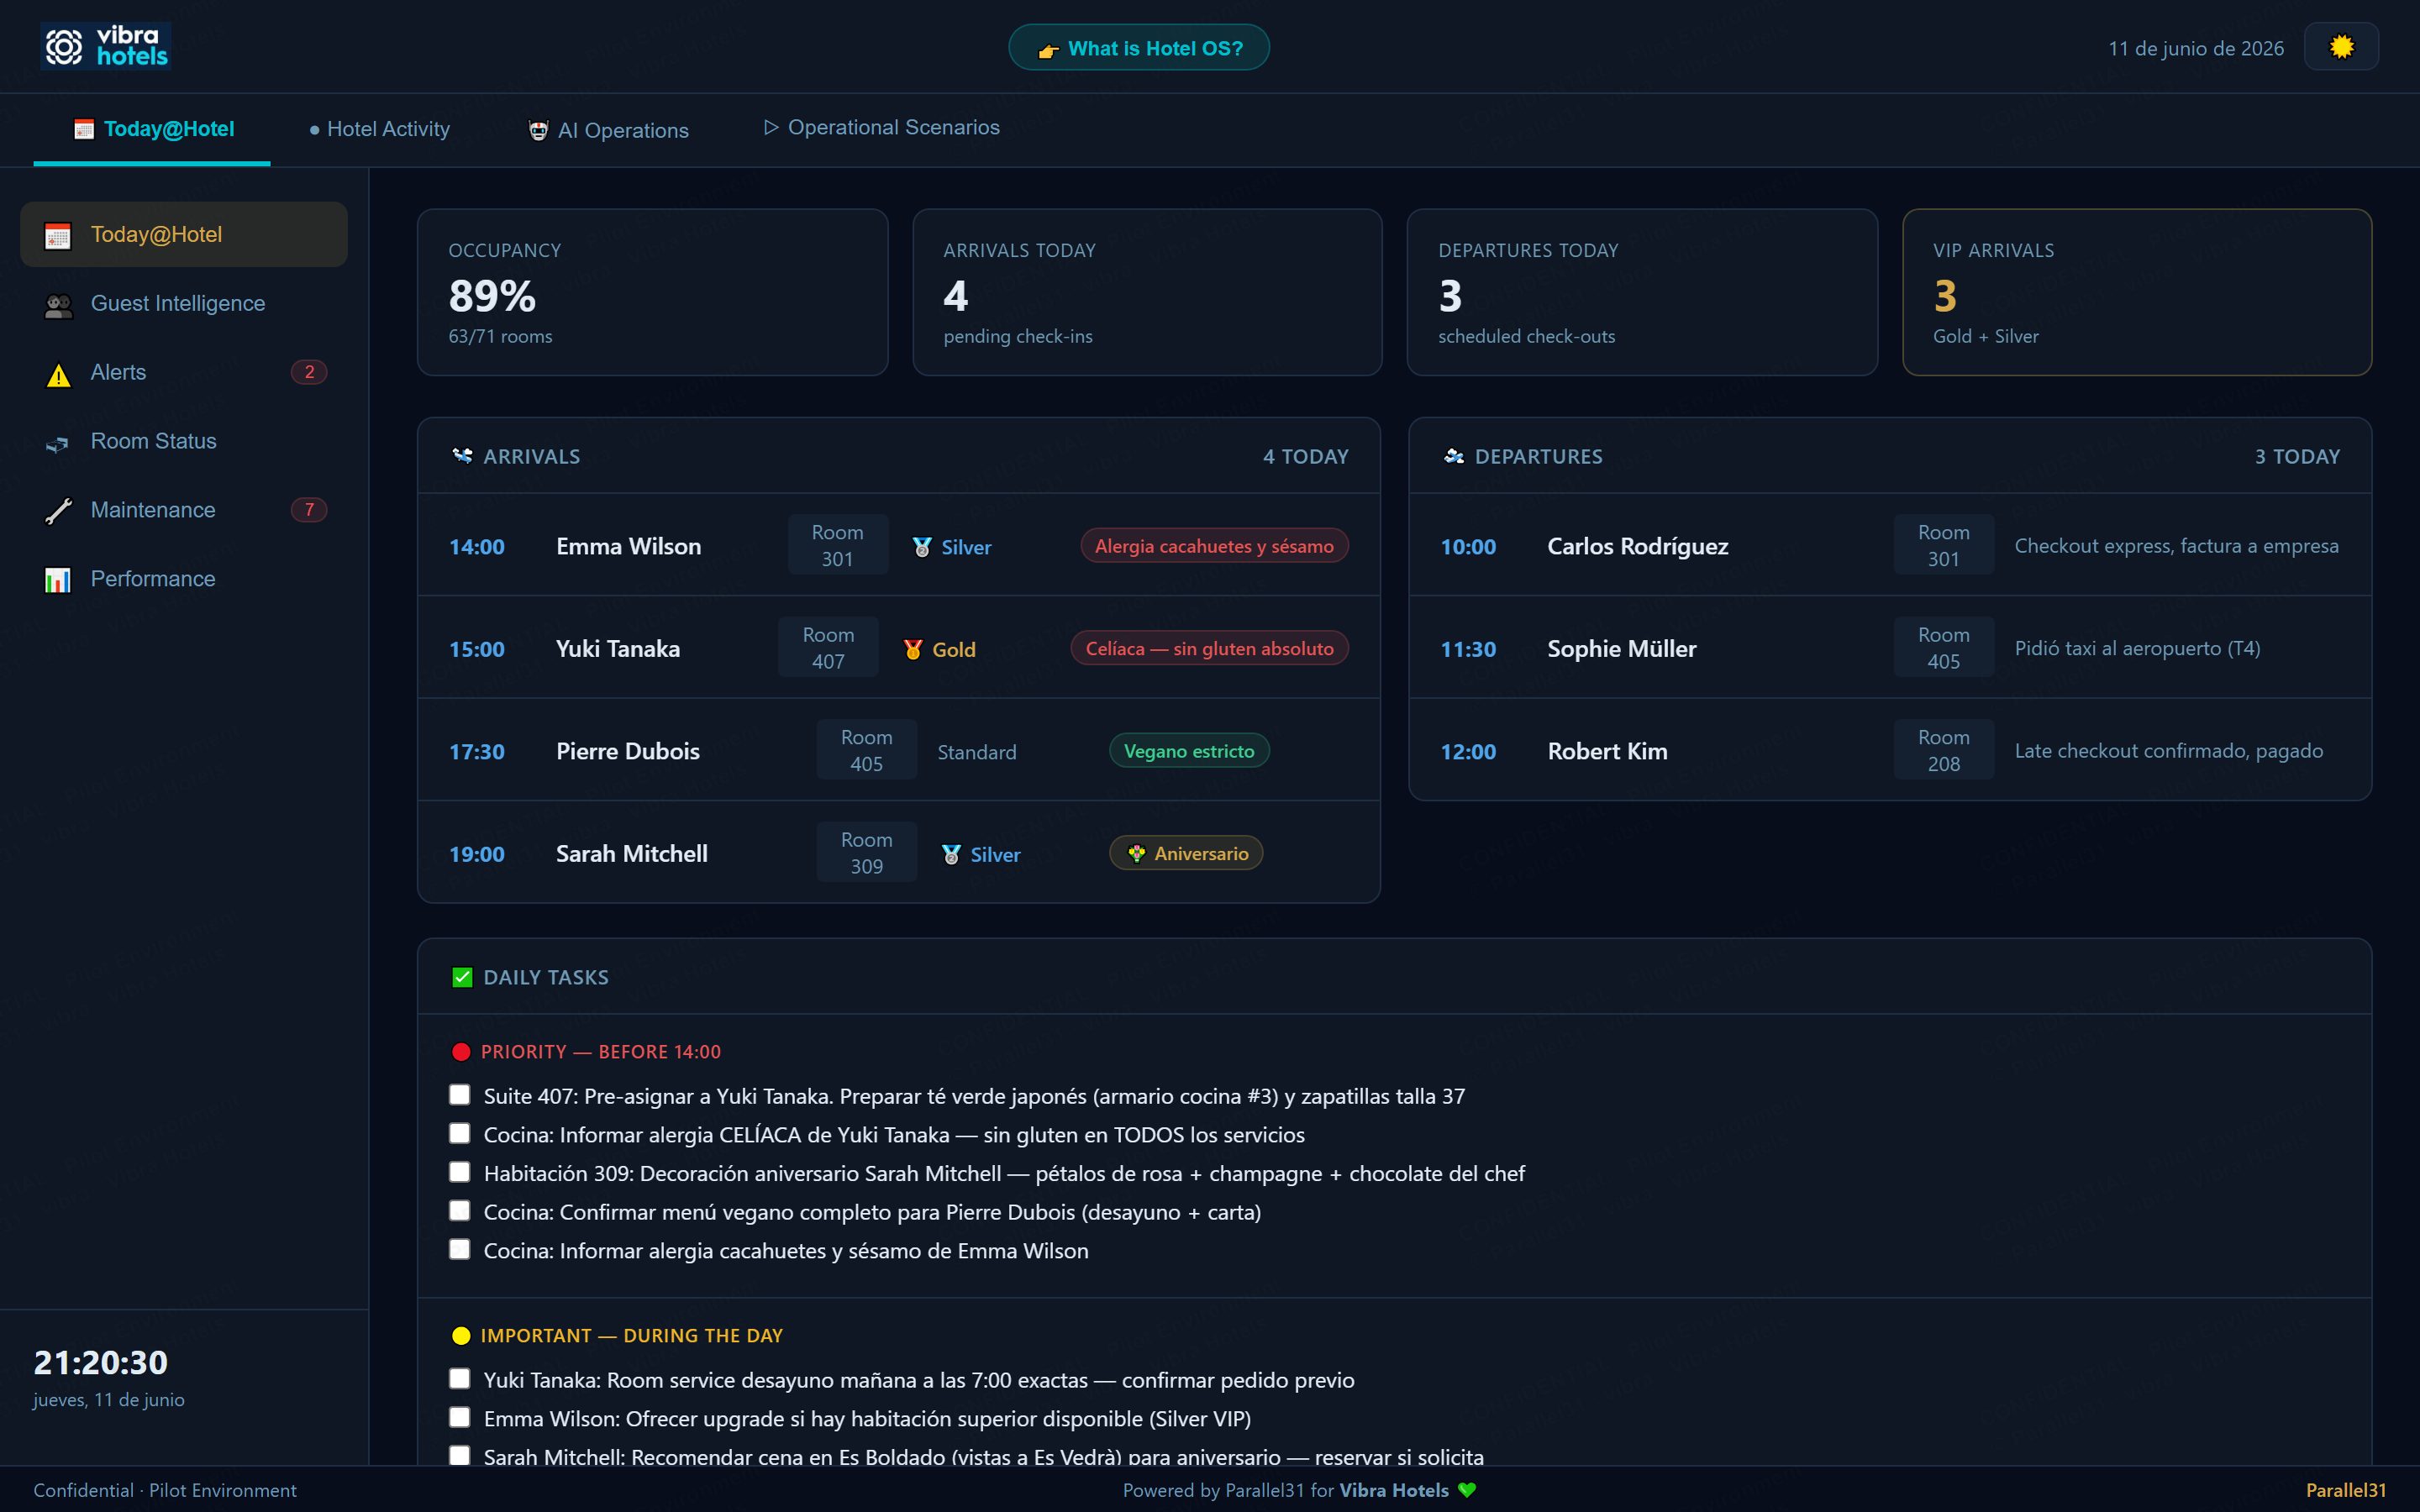Viewport: 2420px width, 1512px height.
Task: Click Yuki Tanaka's Gold medal icon
Action: click(x=913, y=650)
